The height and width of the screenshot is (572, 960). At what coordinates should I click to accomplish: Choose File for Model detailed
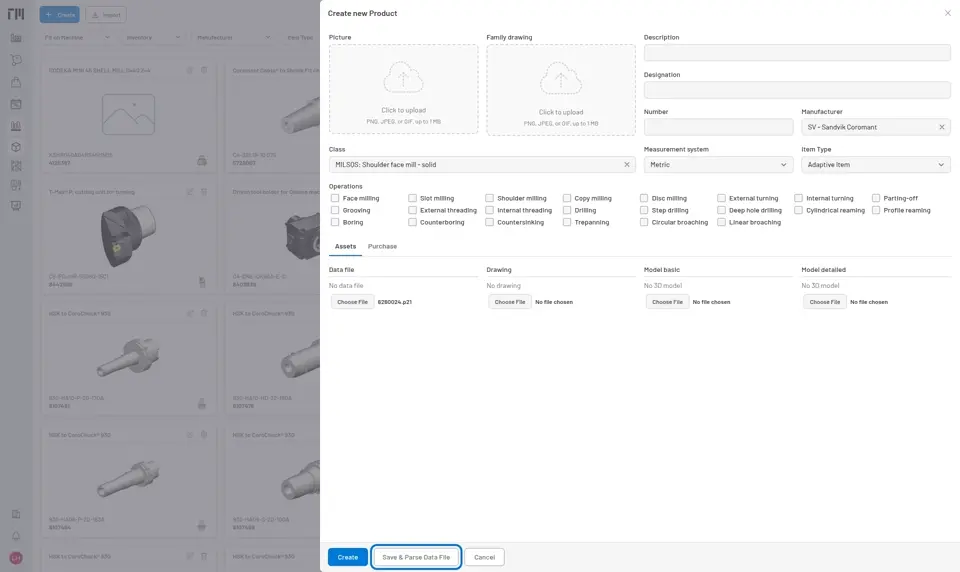pyautogui.click(x=825, y=302)
